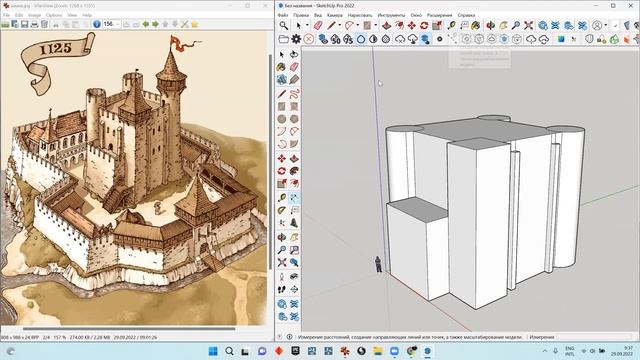
Task: Choose the Tape Measure tool in top toolbar
Action: click(451, 25)
